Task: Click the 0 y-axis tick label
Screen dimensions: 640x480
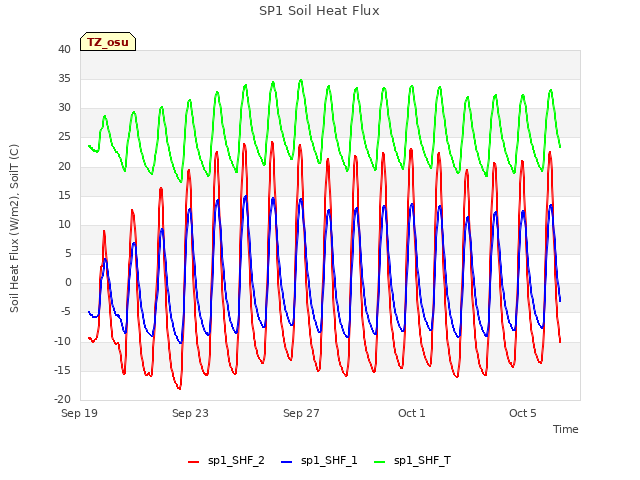Action: [68, 282]
